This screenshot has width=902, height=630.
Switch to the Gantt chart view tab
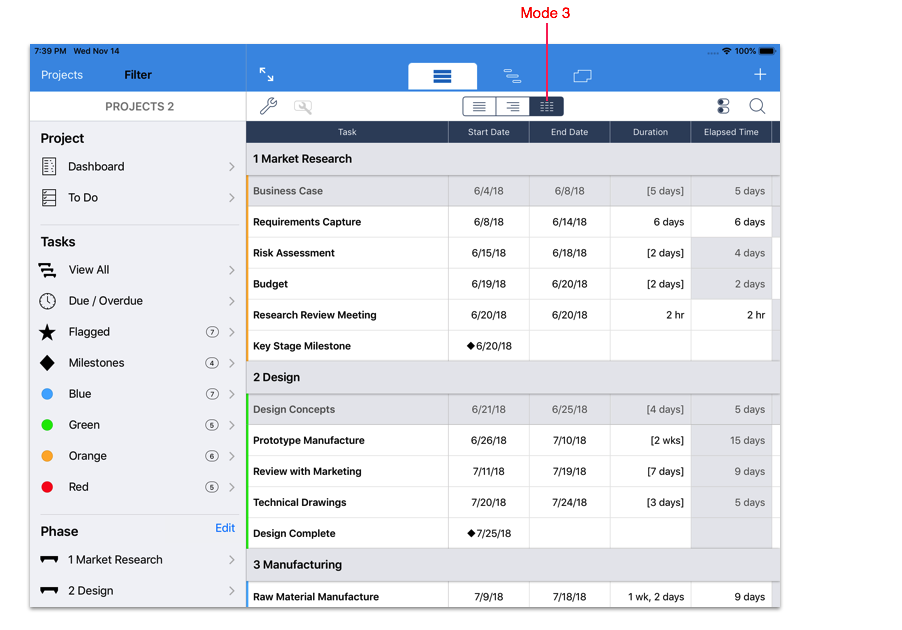coord(512,76)
